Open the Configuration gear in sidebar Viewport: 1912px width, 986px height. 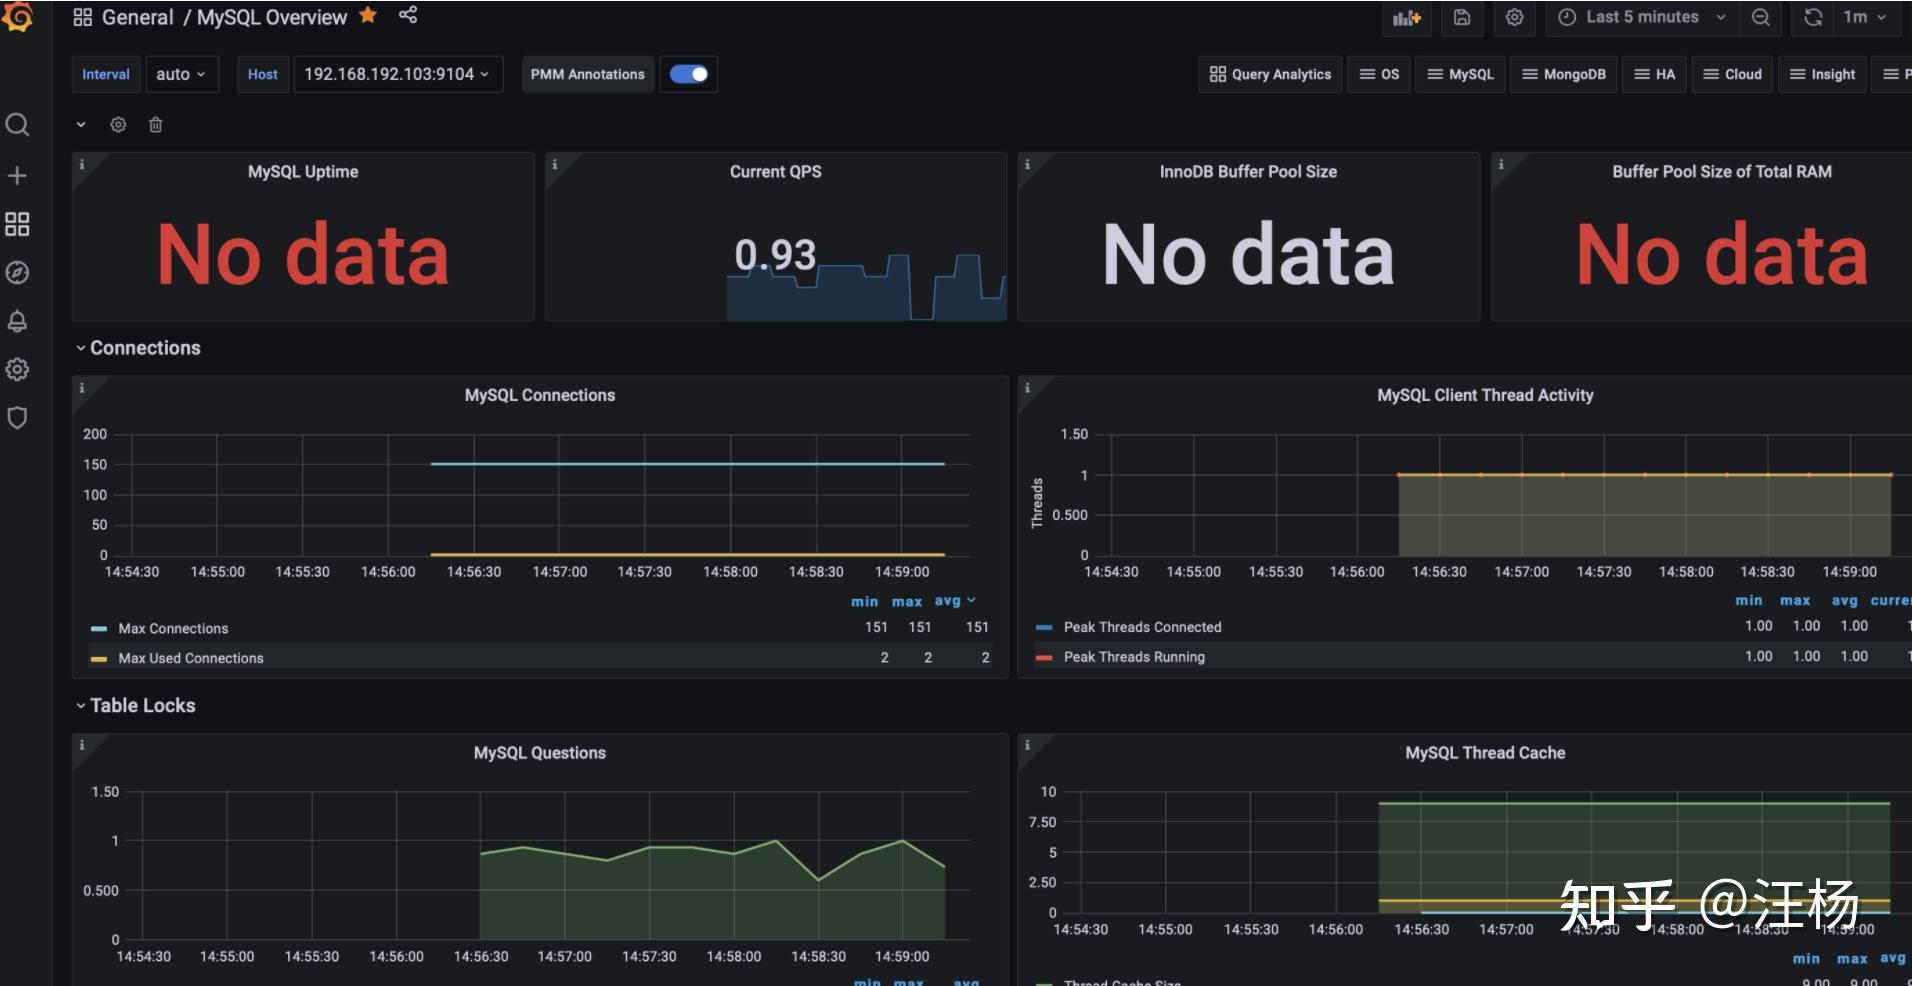[17, 369]
